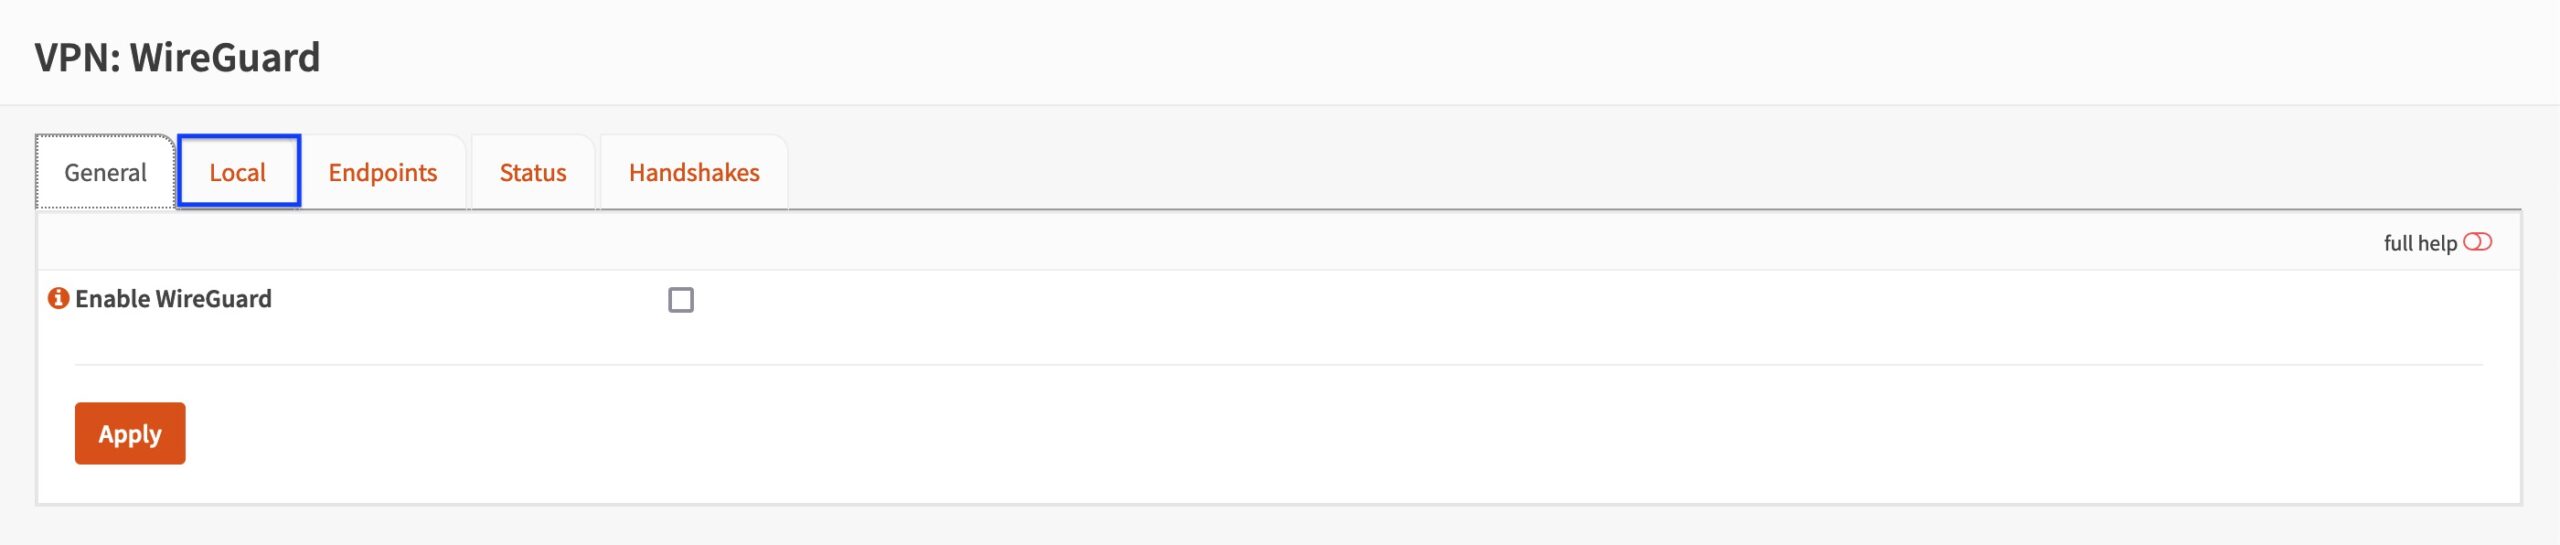View the Handshakes tab
This screenshot has height=545, width=2560.
click(x=694, y=172)
